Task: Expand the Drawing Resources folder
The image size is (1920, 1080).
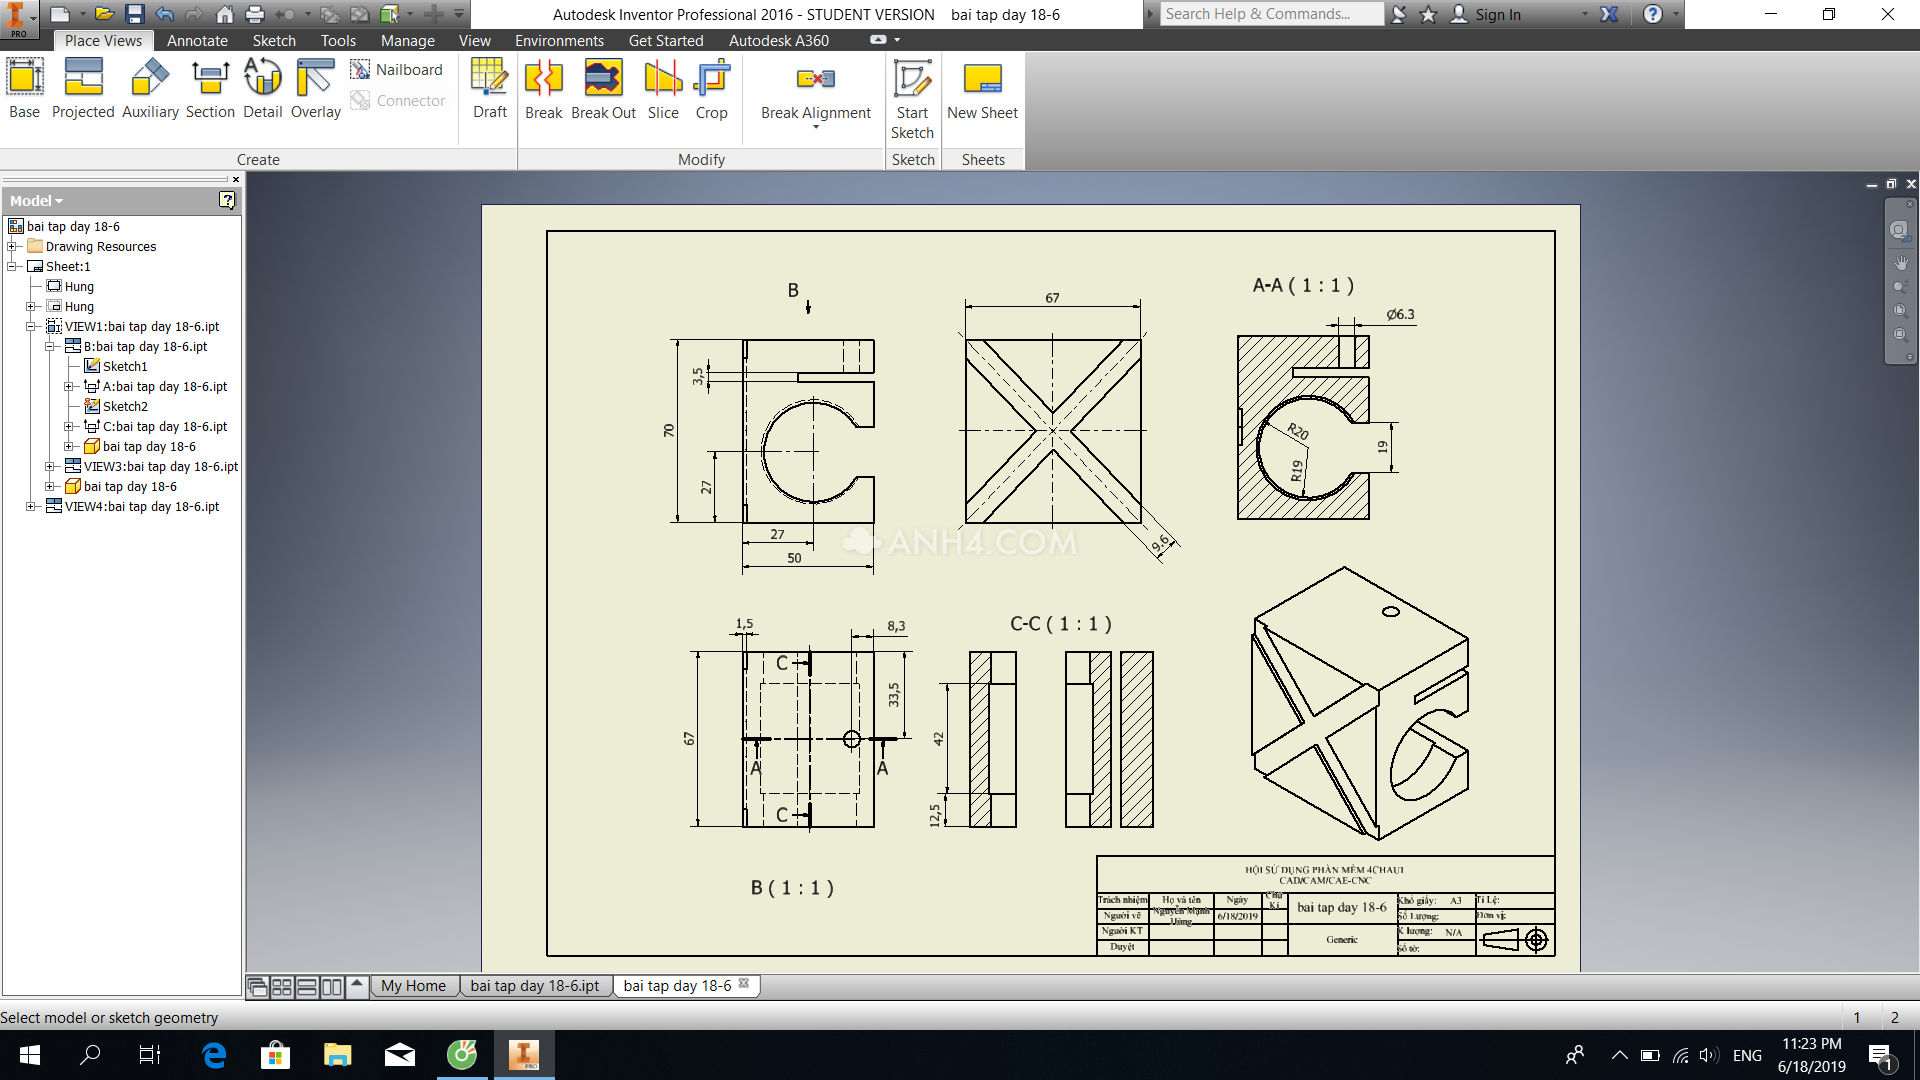Action: point(12,246)
